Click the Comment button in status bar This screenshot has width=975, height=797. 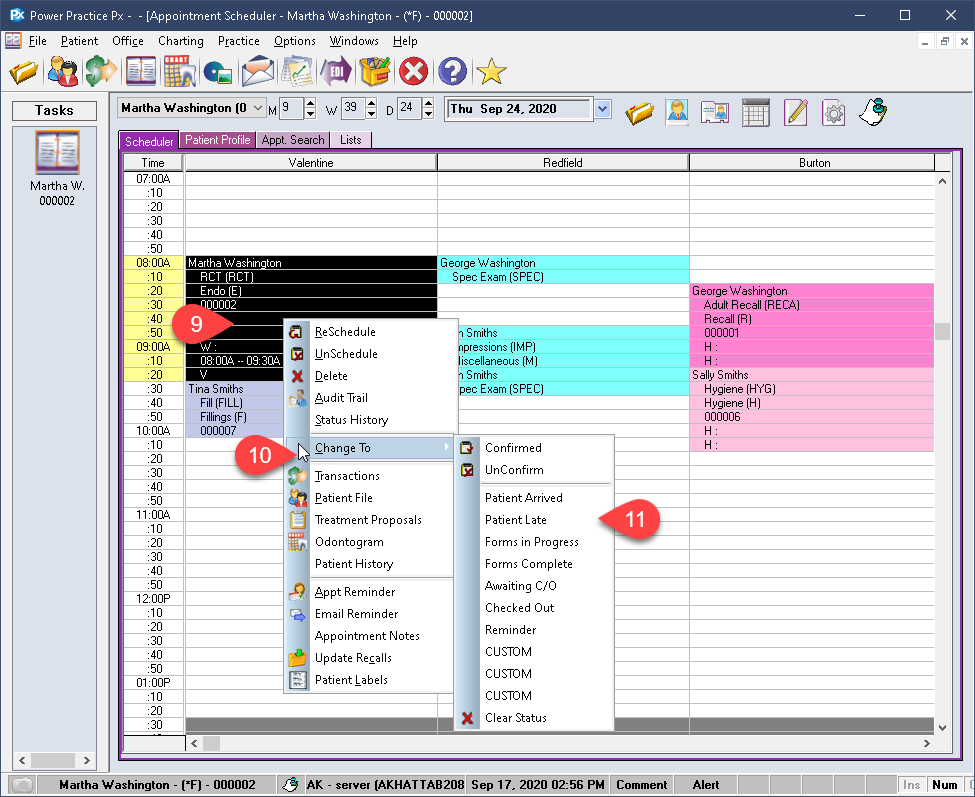coord(642,785)
